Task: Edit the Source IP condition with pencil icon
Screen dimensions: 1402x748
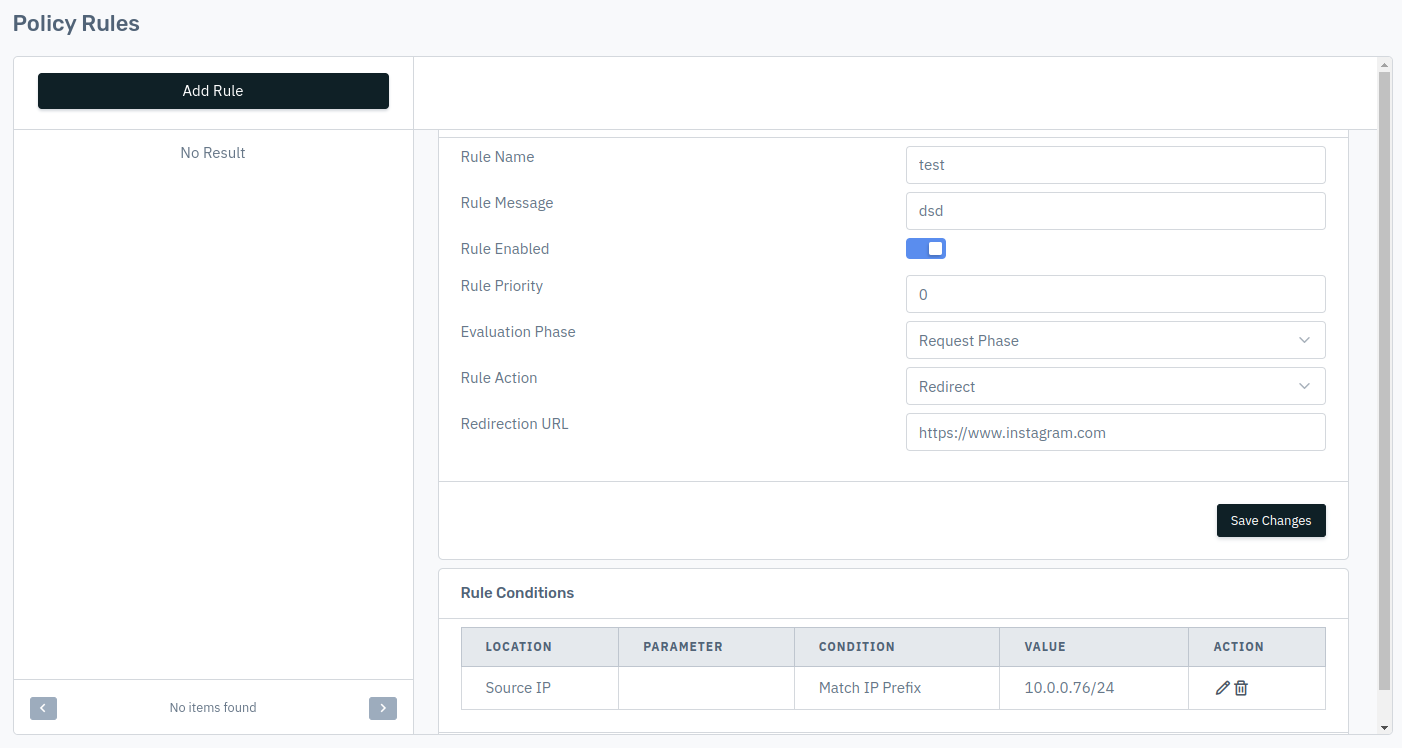Action: point(1222,688)
